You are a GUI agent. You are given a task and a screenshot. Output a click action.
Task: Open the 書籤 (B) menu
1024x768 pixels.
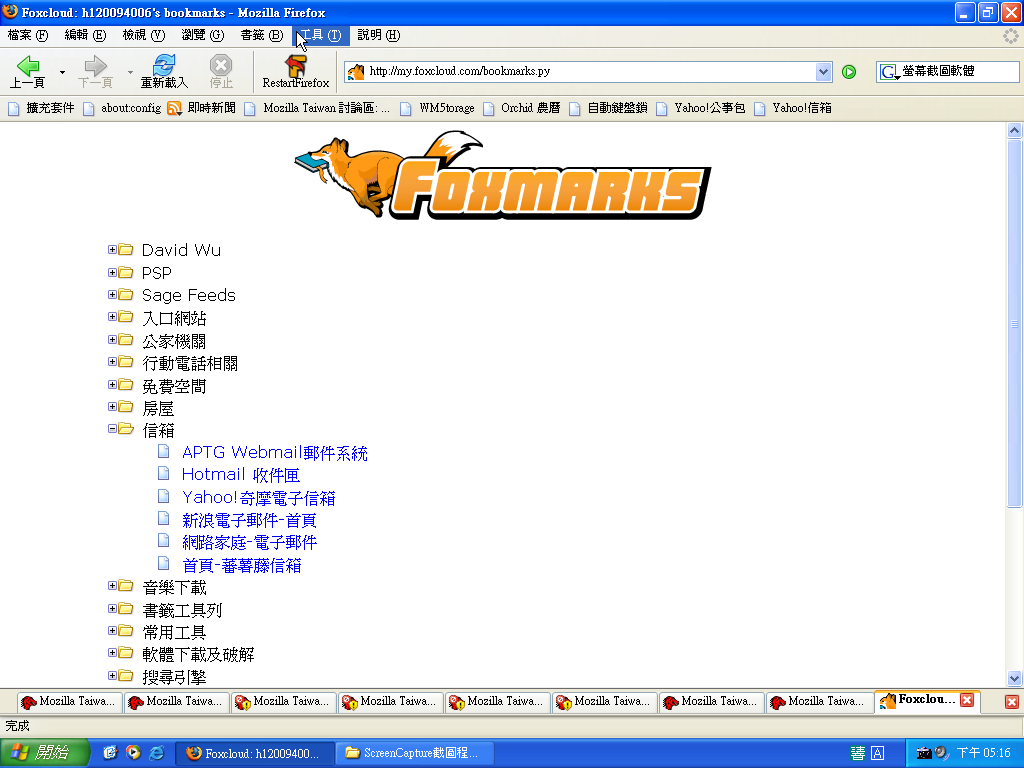tap(261, 35)
